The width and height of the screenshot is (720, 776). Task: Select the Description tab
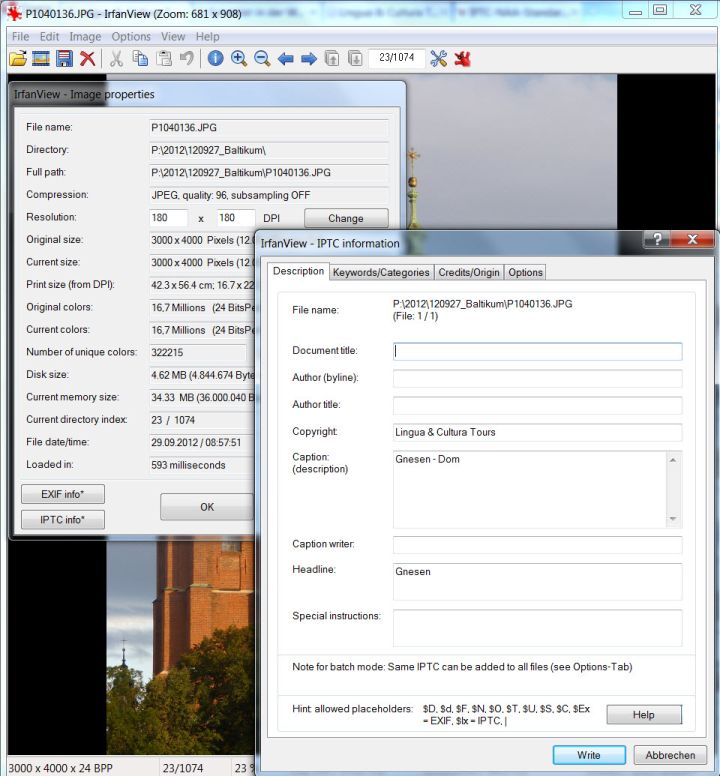[x=298, y=271]
